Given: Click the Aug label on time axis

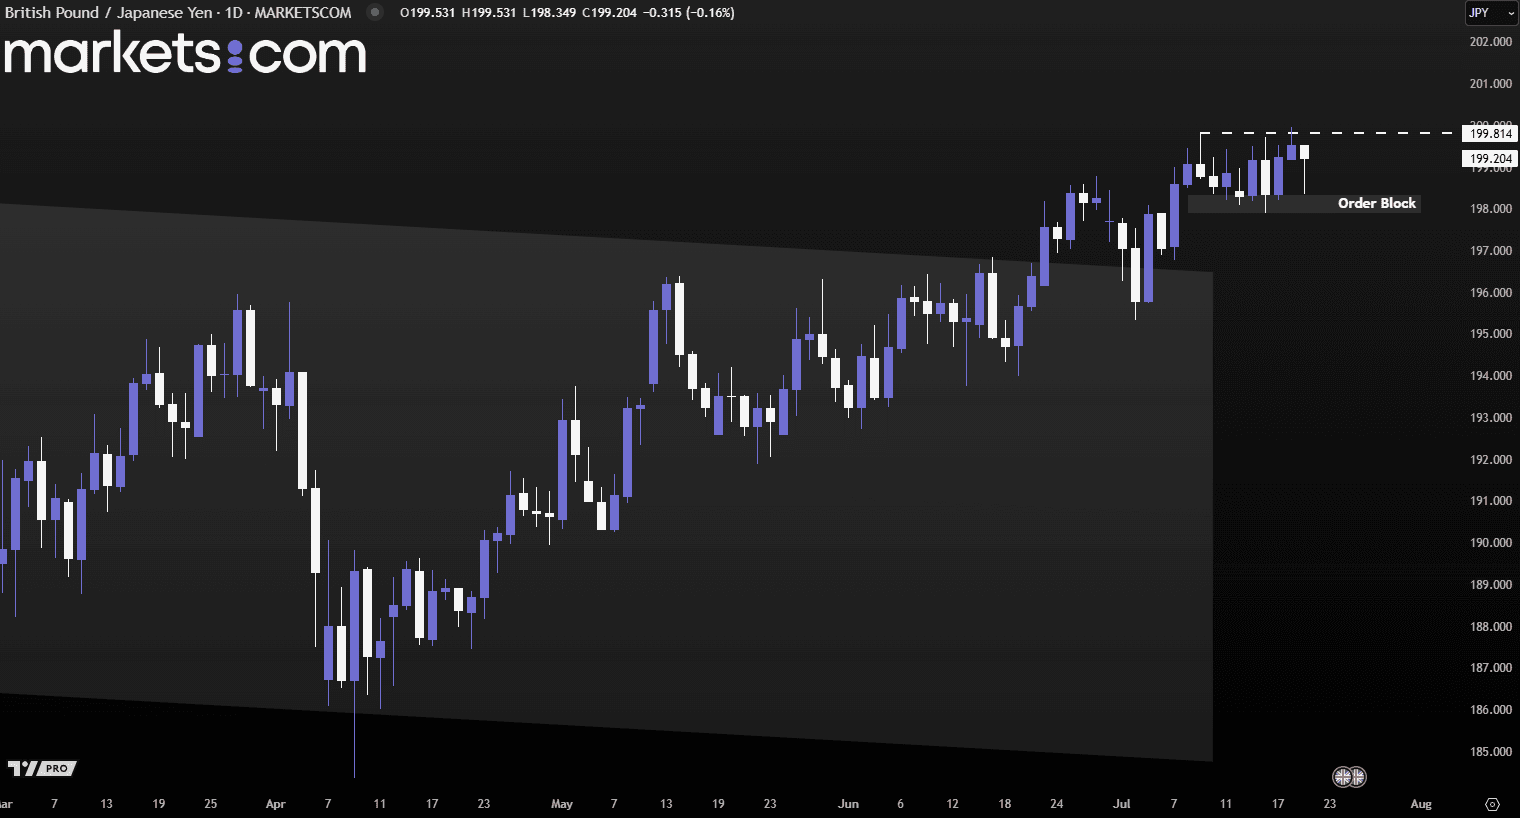Looking at the screenshot, I should (x=1420, y=804).
